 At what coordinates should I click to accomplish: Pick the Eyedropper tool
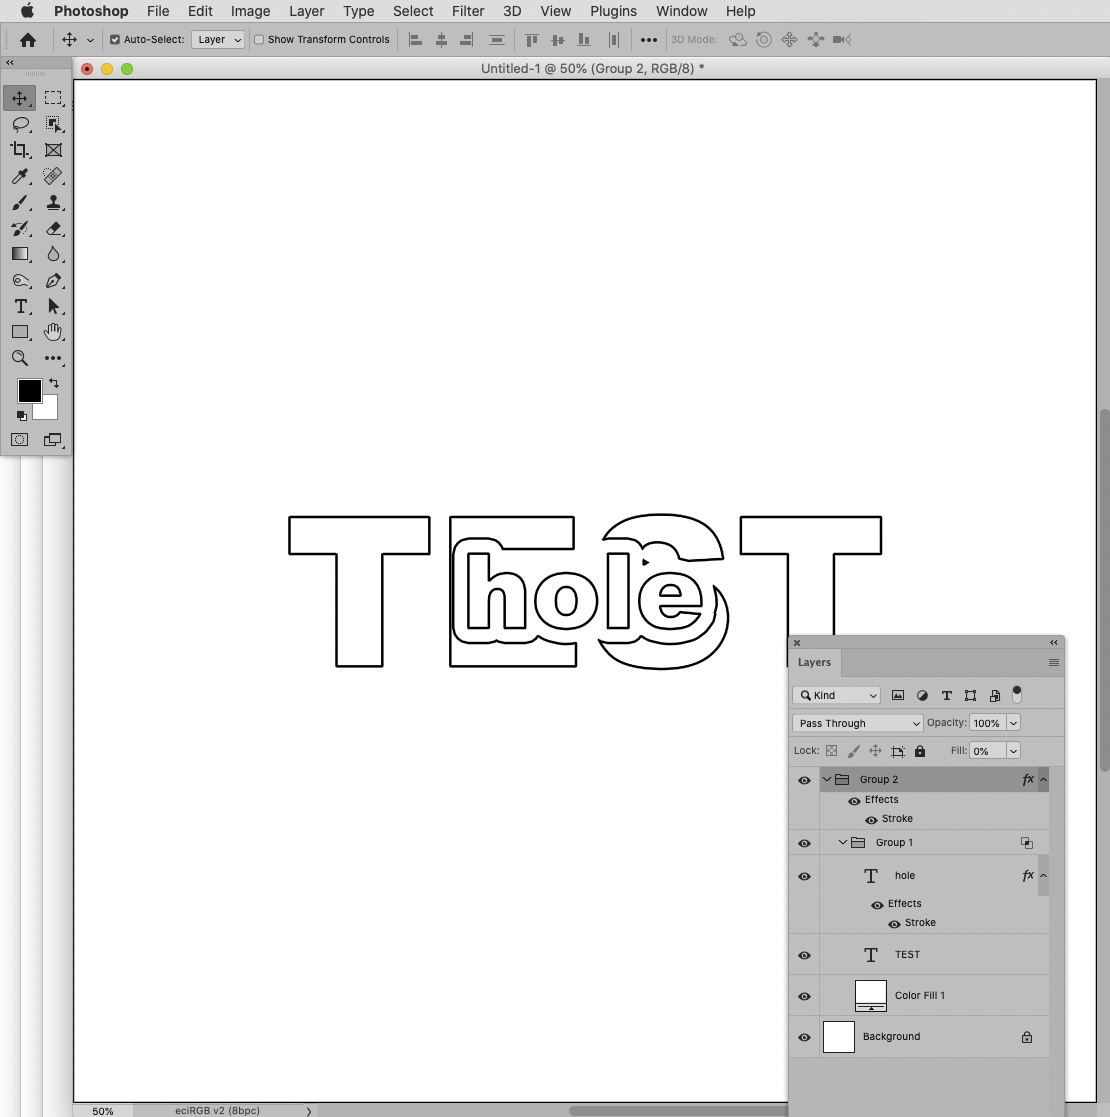[x=19, y=176]
